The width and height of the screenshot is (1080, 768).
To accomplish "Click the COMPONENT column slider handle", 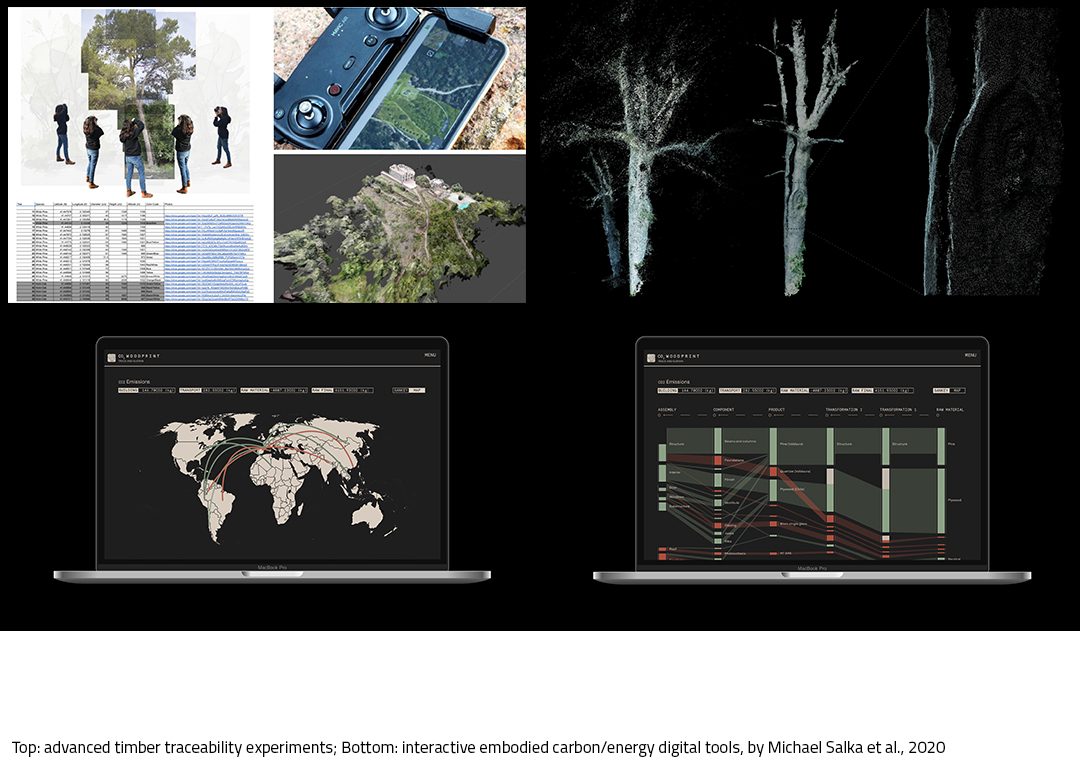I will [x=716, y=415].
